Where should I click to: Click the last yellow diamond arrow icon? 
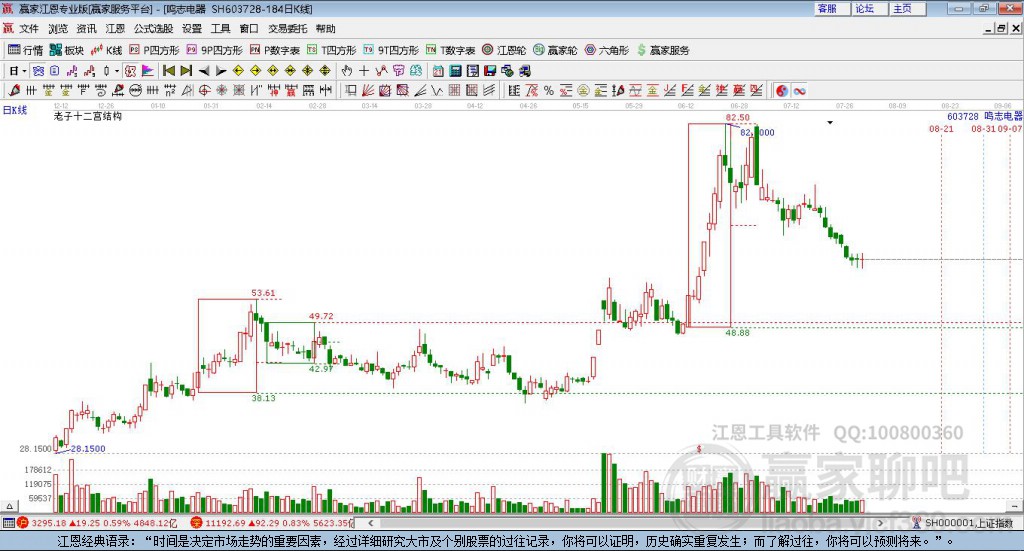pos(325,71)
